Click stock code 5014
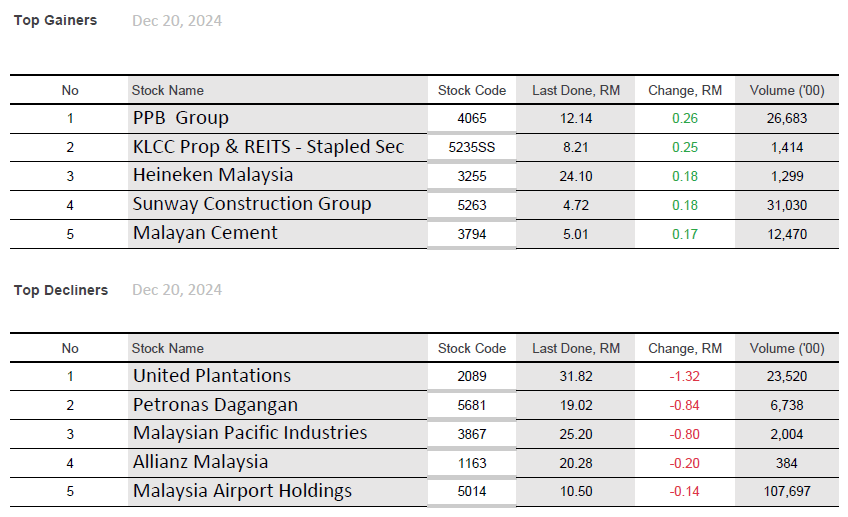 472,492
